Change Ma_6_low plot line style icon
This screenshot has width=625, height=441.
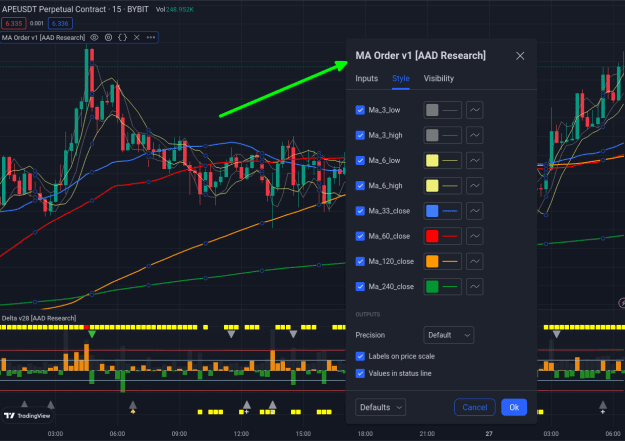click(475, 160)
